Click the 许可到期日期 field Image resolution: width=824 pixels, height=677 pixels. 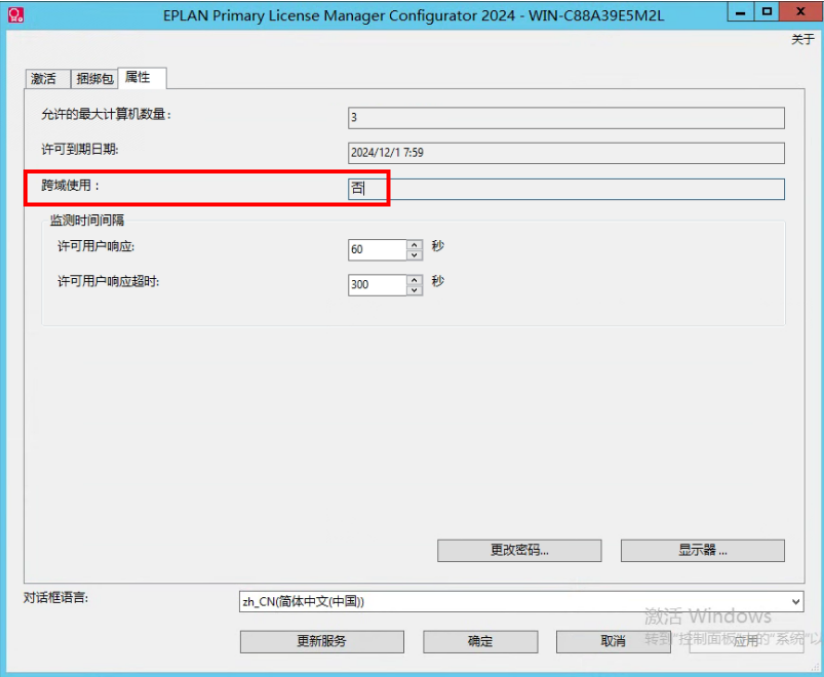[x=566, y=153]
